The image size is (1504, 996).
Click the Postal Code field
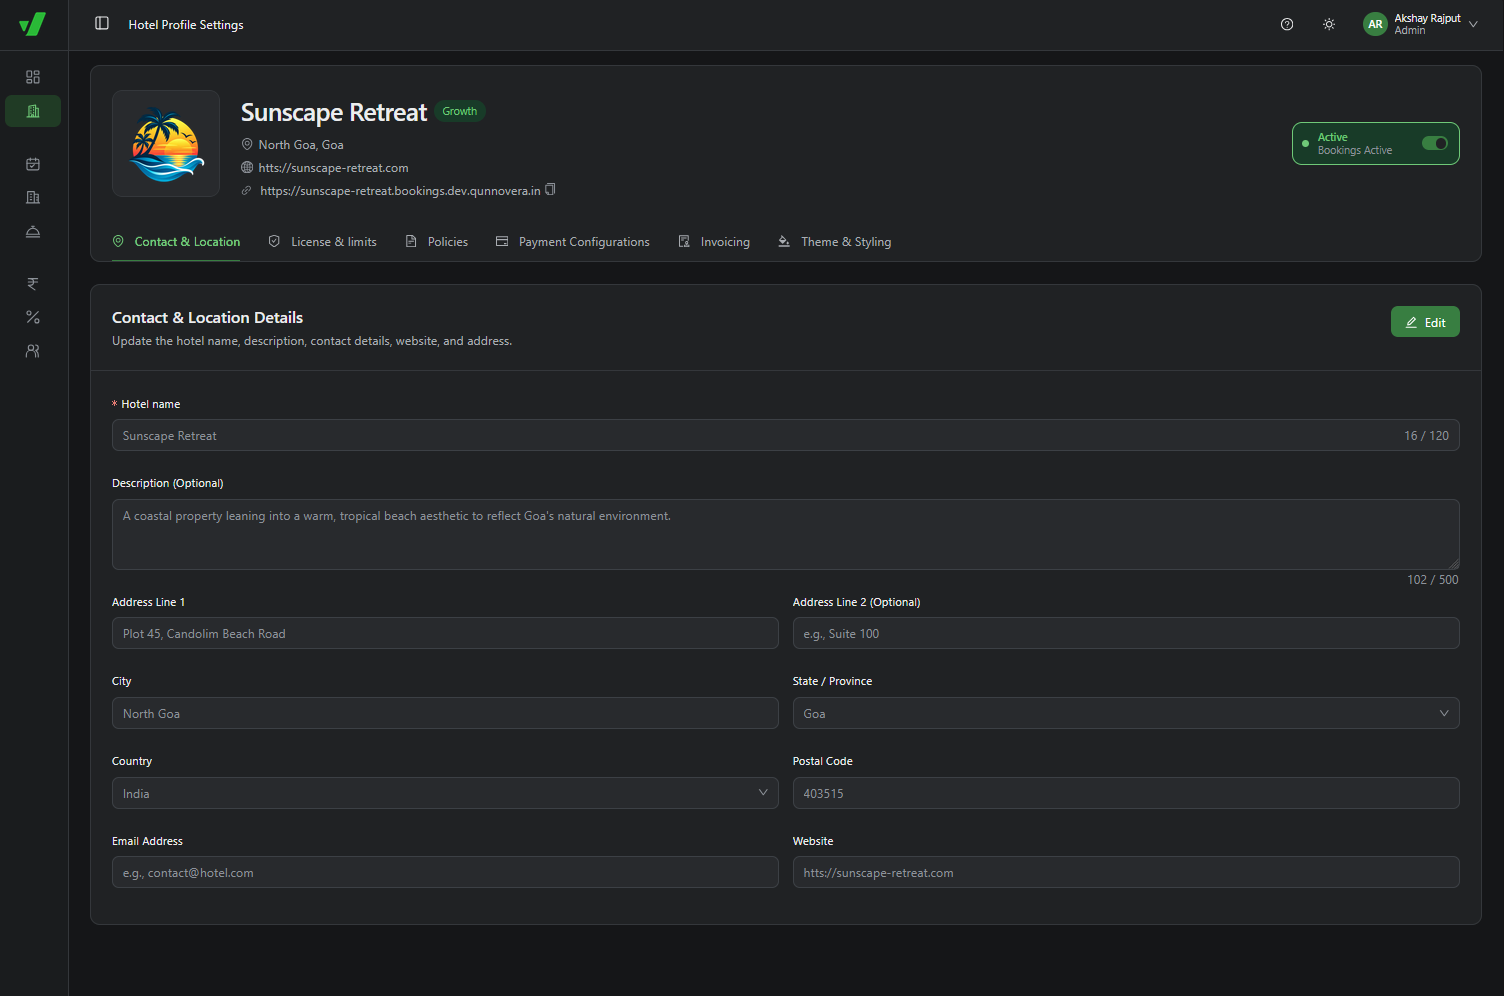coord(1126,793)
